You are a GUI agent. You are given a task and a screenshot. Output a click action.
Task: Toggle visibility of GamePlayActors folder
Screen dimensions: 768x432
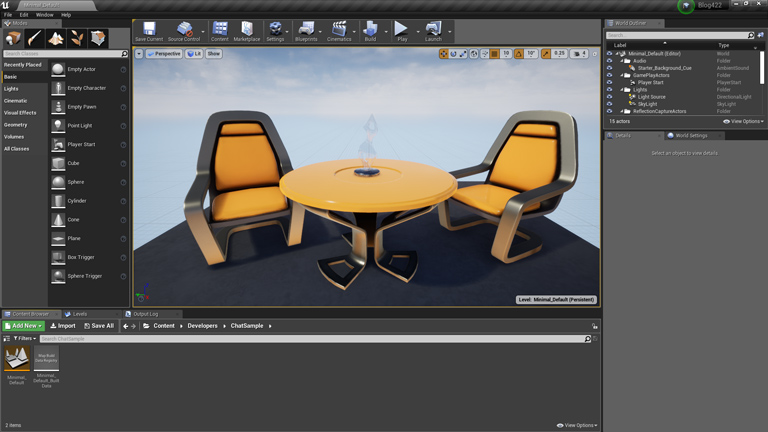609,75
